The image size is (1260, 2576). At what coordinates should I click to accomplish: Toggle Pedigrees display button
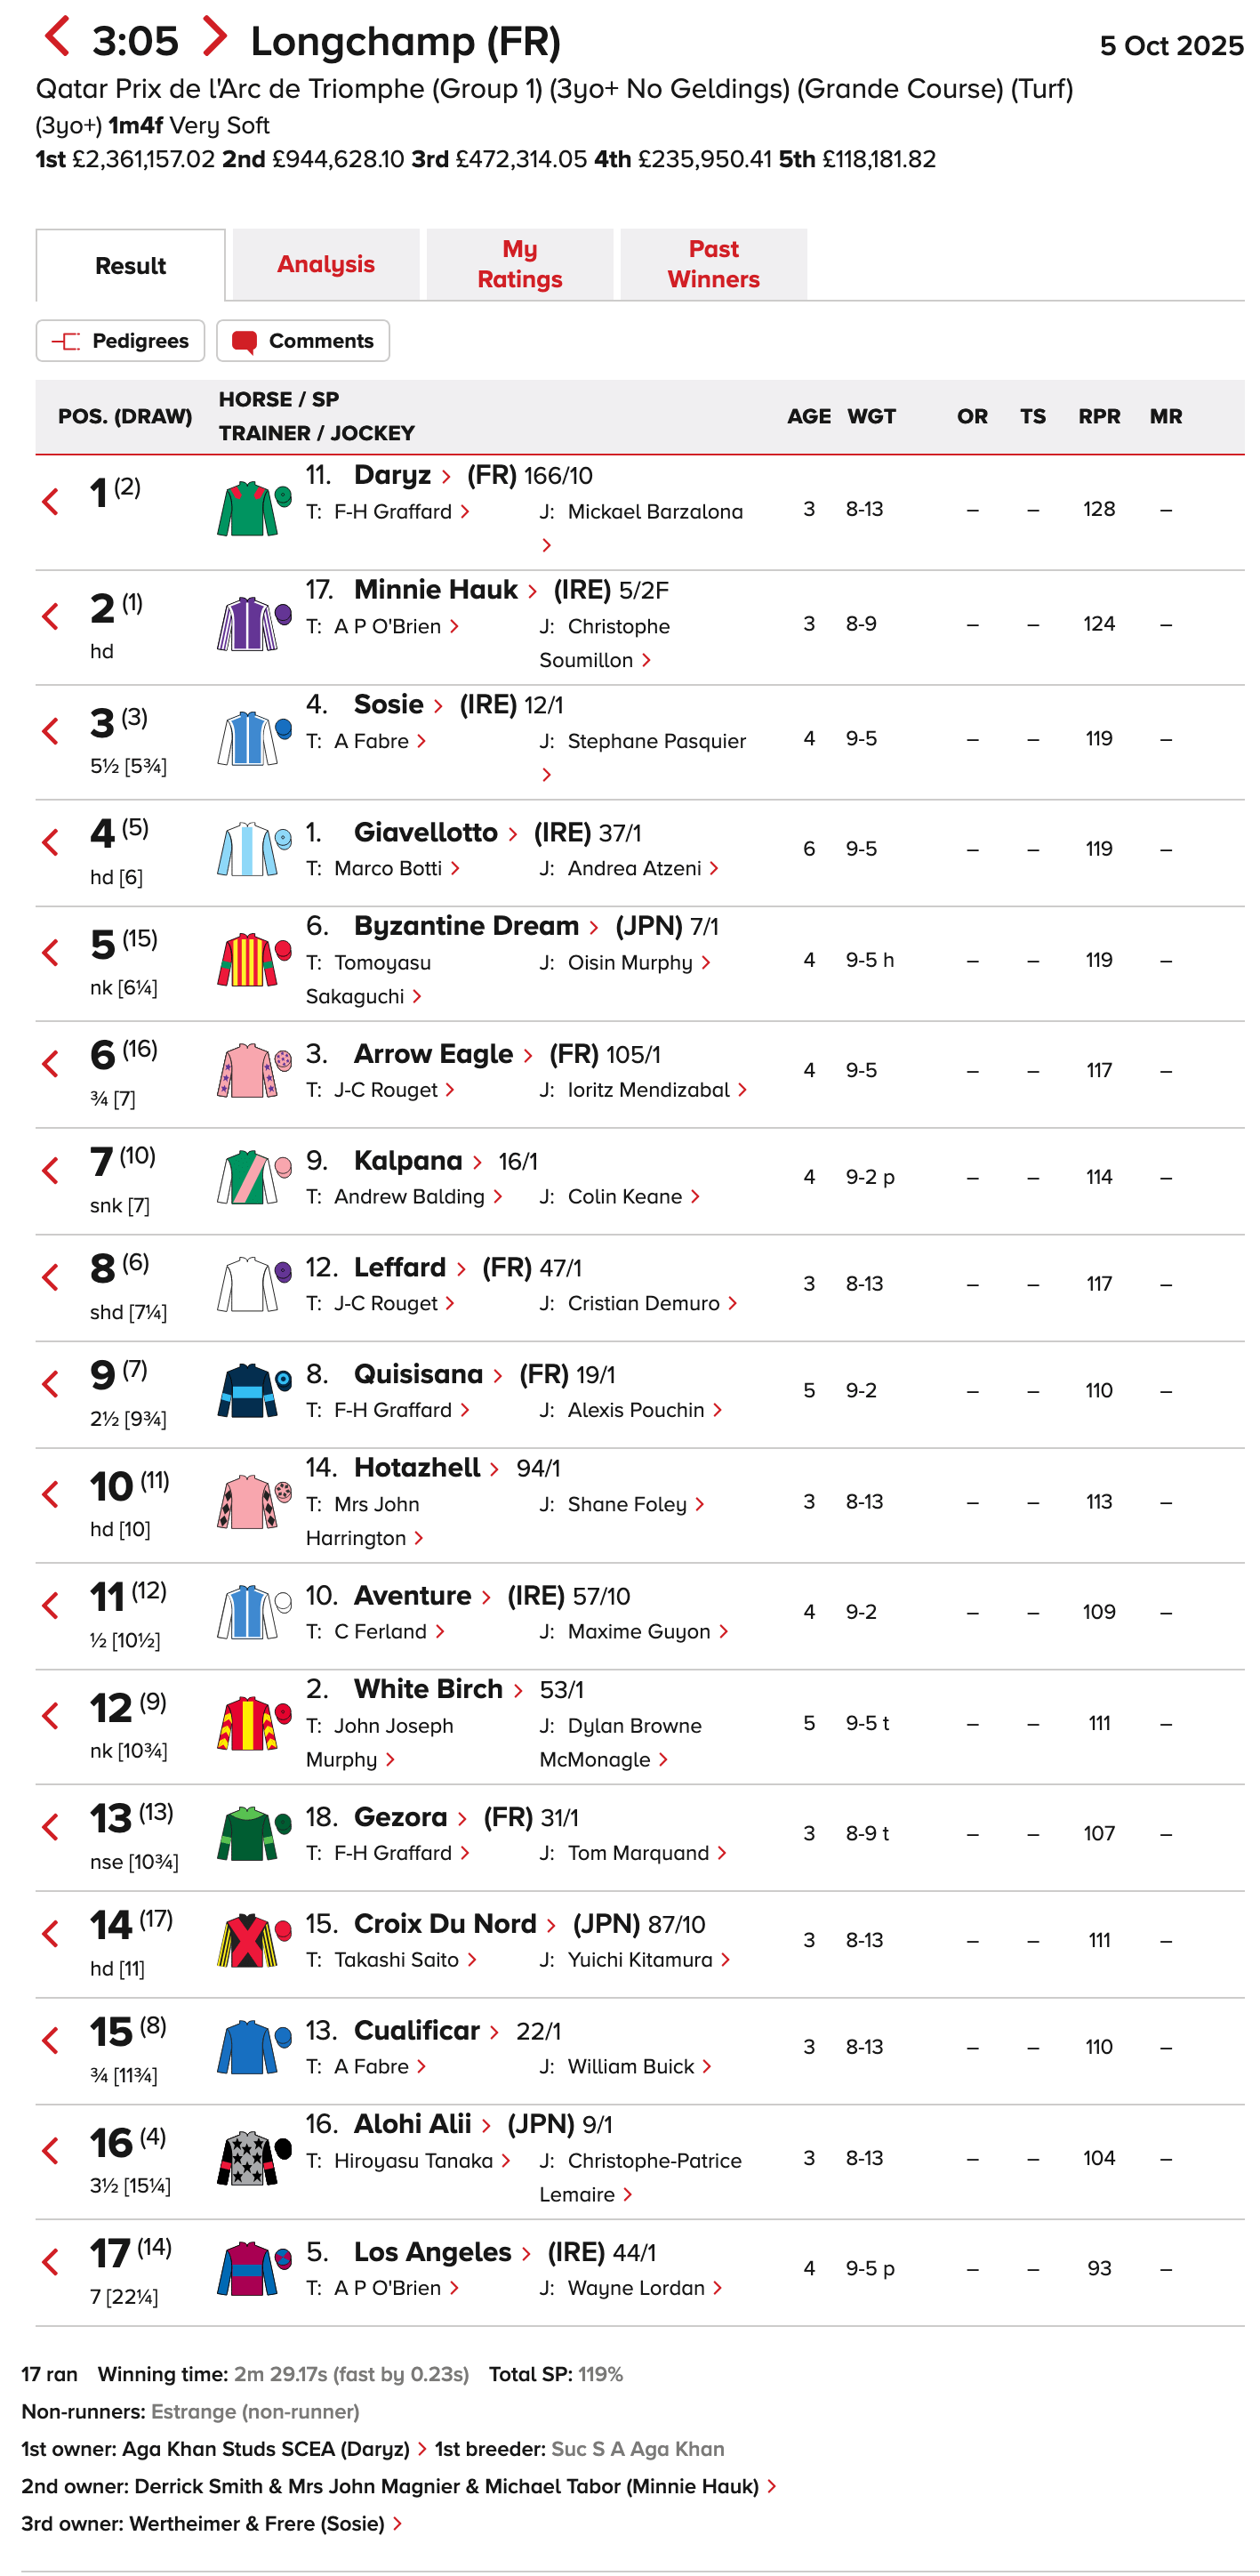(121, 341)
